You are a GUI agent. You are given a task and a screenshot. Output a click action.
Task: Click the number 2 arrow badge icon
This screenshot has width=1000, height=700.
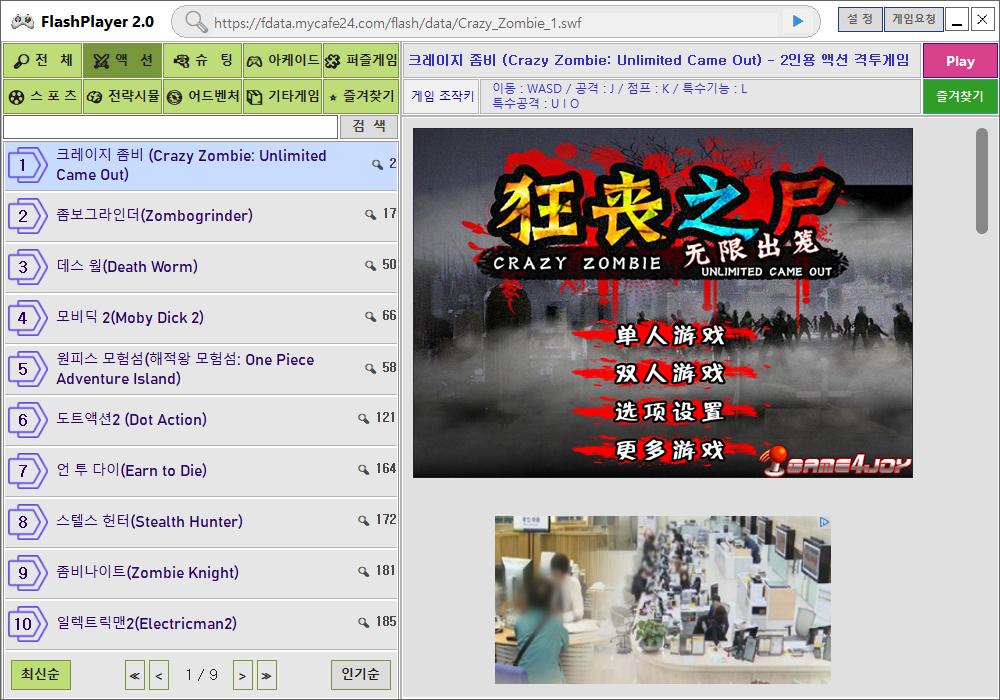(27, 216)
